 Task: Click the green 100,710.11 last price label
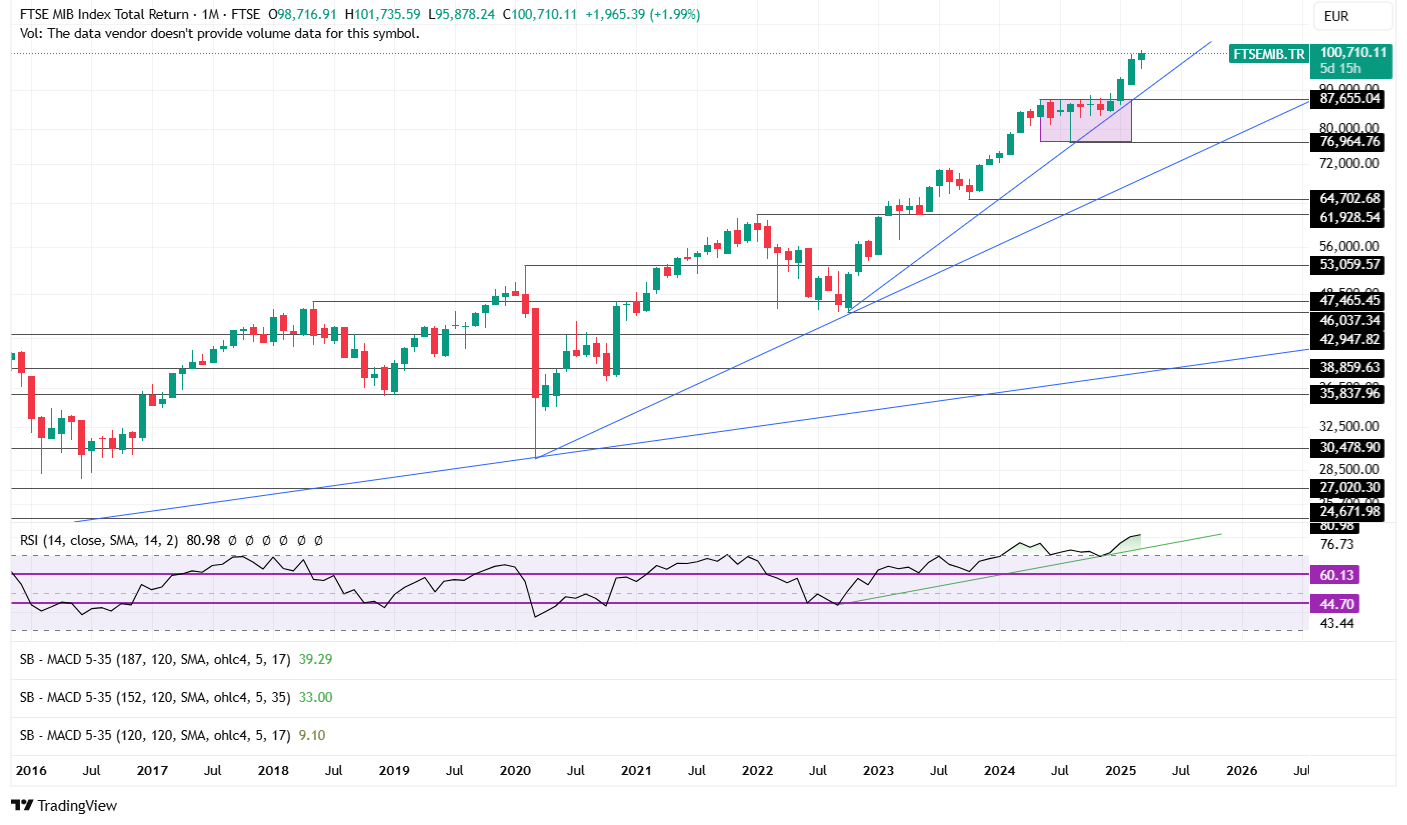coord(1352,52)
